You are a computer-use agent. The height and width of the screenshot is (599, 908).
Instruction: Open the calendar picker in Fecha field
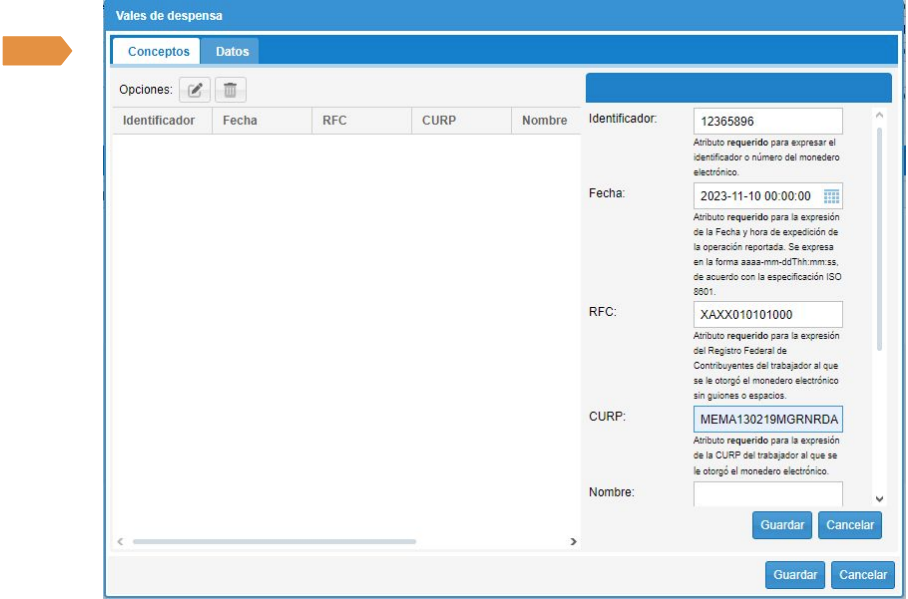[x=831, y=197]
